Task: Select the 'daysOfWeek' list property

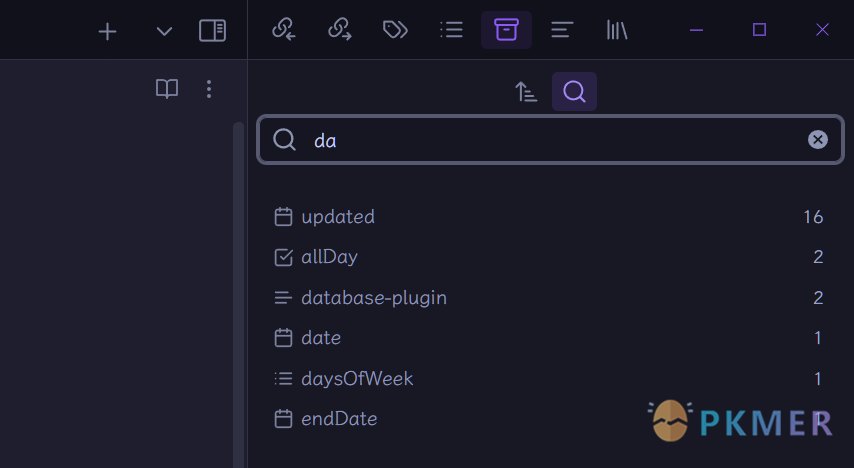Action: (x=549, y=379)
